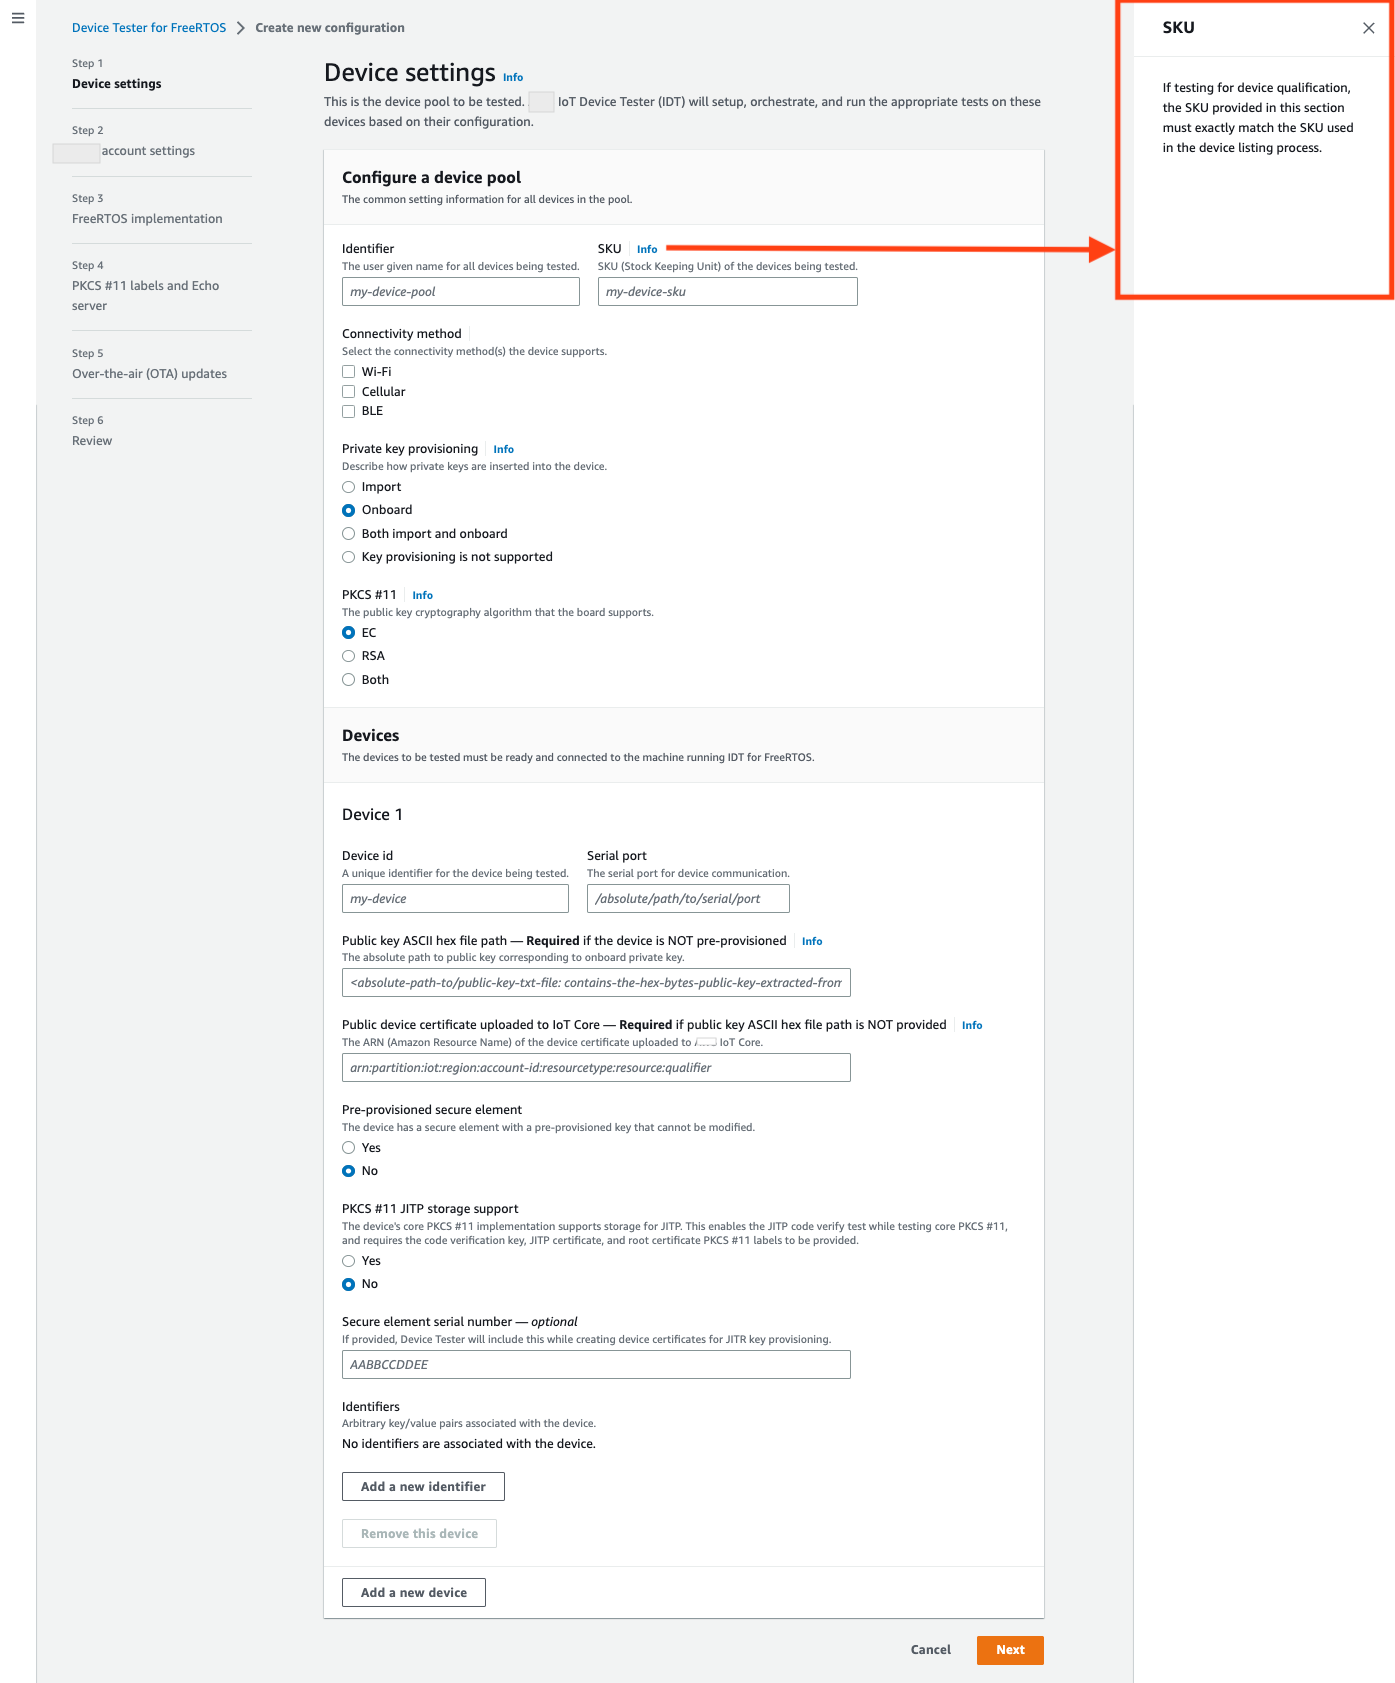Focus the Serial port text field
The width and height of the screenshot is (1395, 1683).
pyautogui.click(x=688, y=899)
